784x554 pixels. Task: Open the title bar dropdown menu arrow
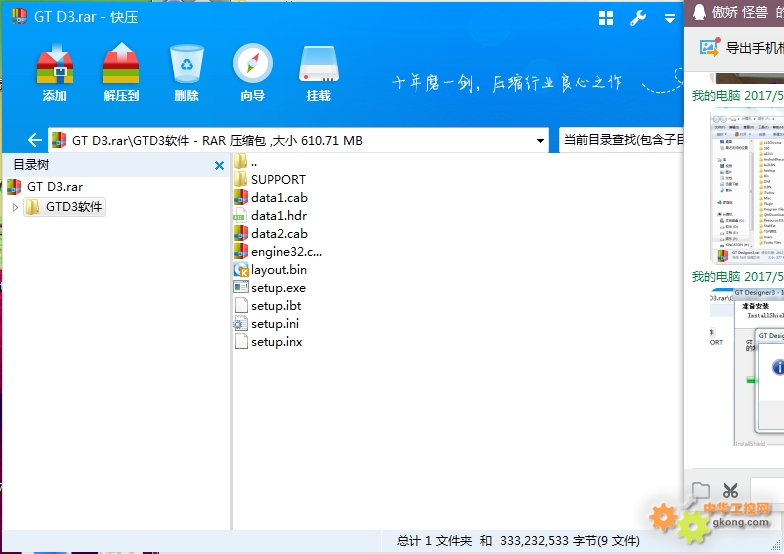pos(670,19)
